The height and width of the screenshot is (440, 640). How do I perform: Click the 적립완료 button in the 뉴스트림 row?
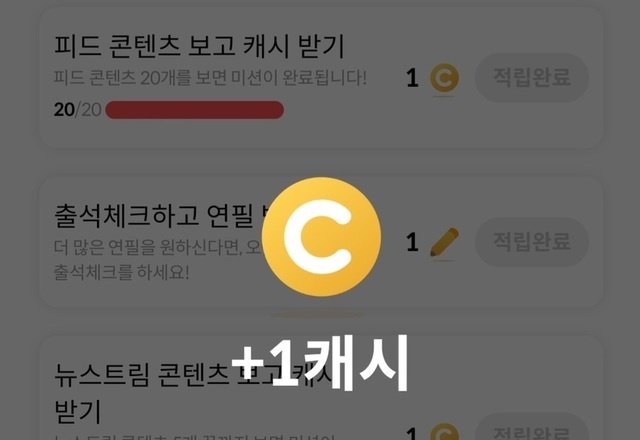pyautogui.click(x=532, y=427)
